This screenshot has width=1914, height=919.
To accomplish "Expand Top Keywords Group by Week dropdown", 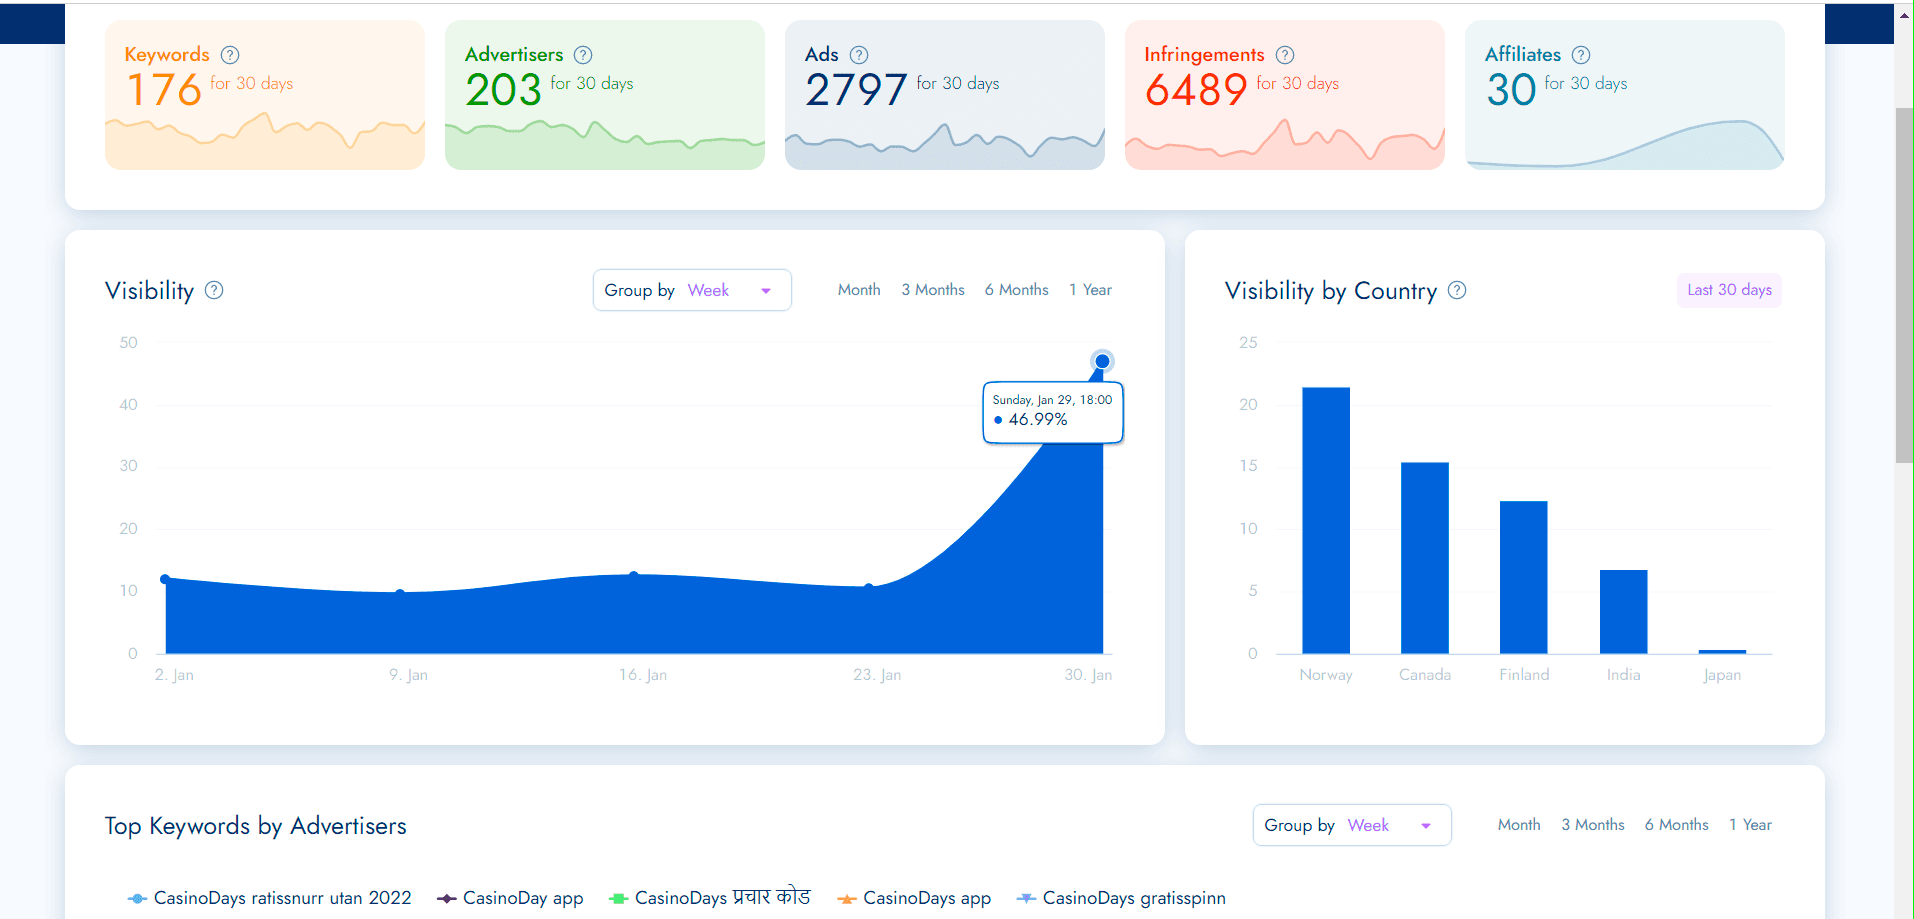I will (1351, 825).
